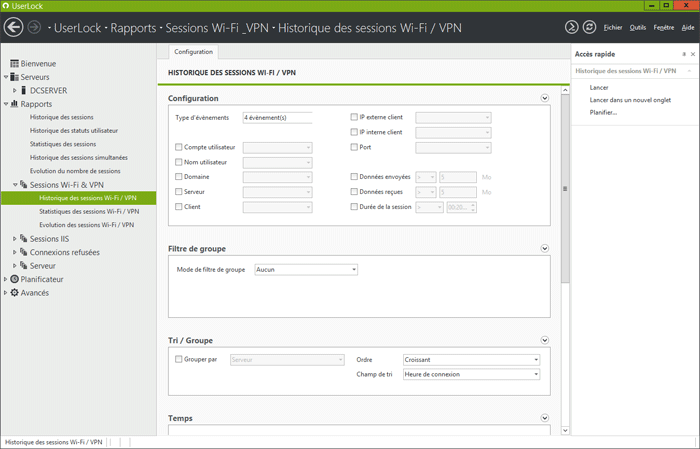Click Lancer in Accès rapide
This screenshot has height=449, width=700.
click(599, 87)
